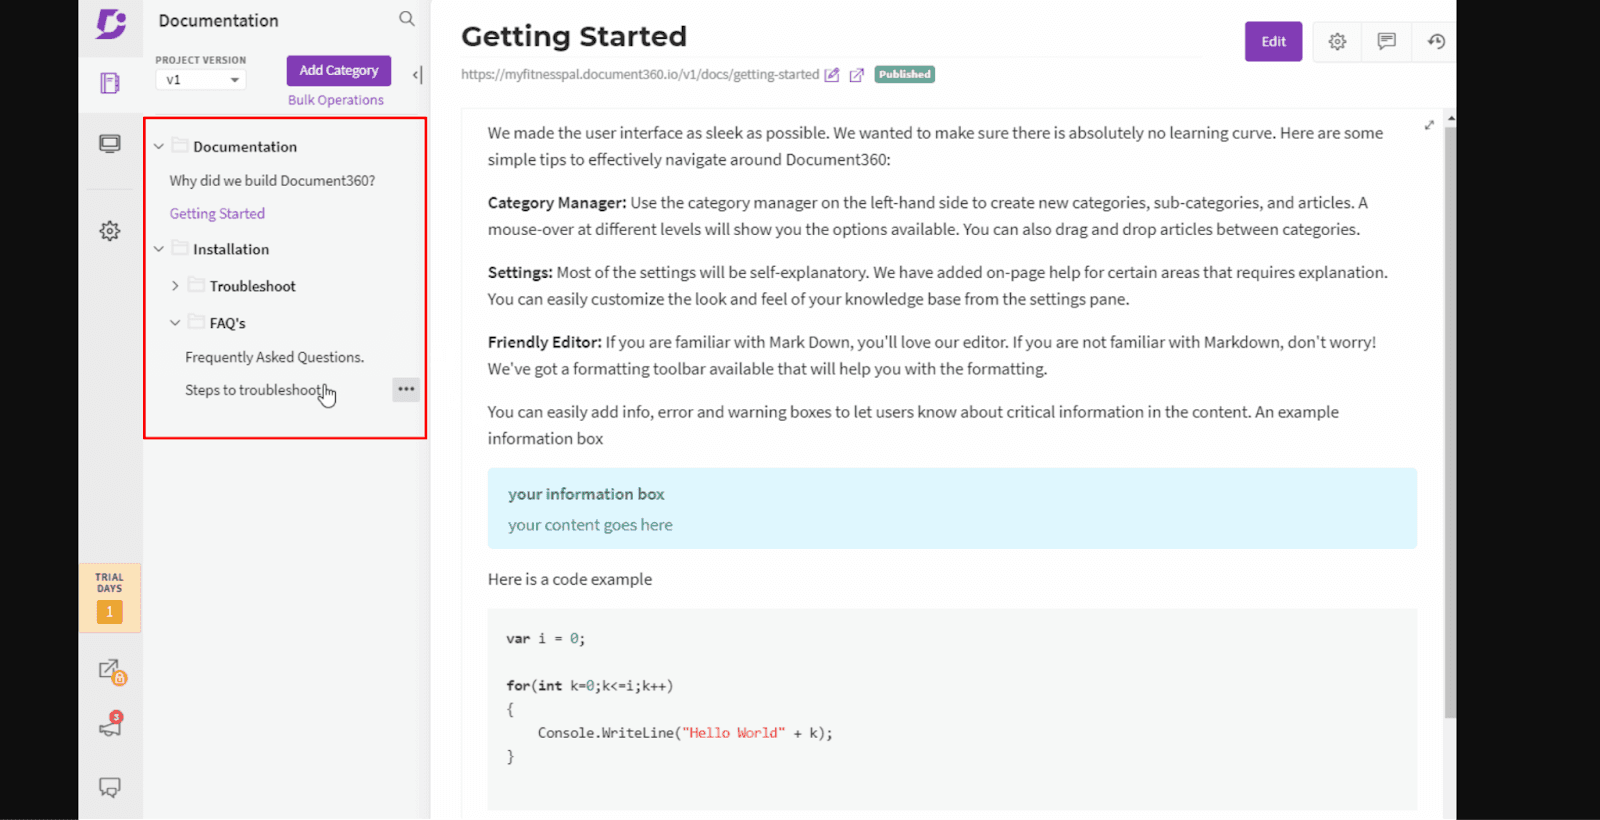Open Why did we build Document360? article
The height and width of the screenshot is (820, 1600).
tap(272, 181)
